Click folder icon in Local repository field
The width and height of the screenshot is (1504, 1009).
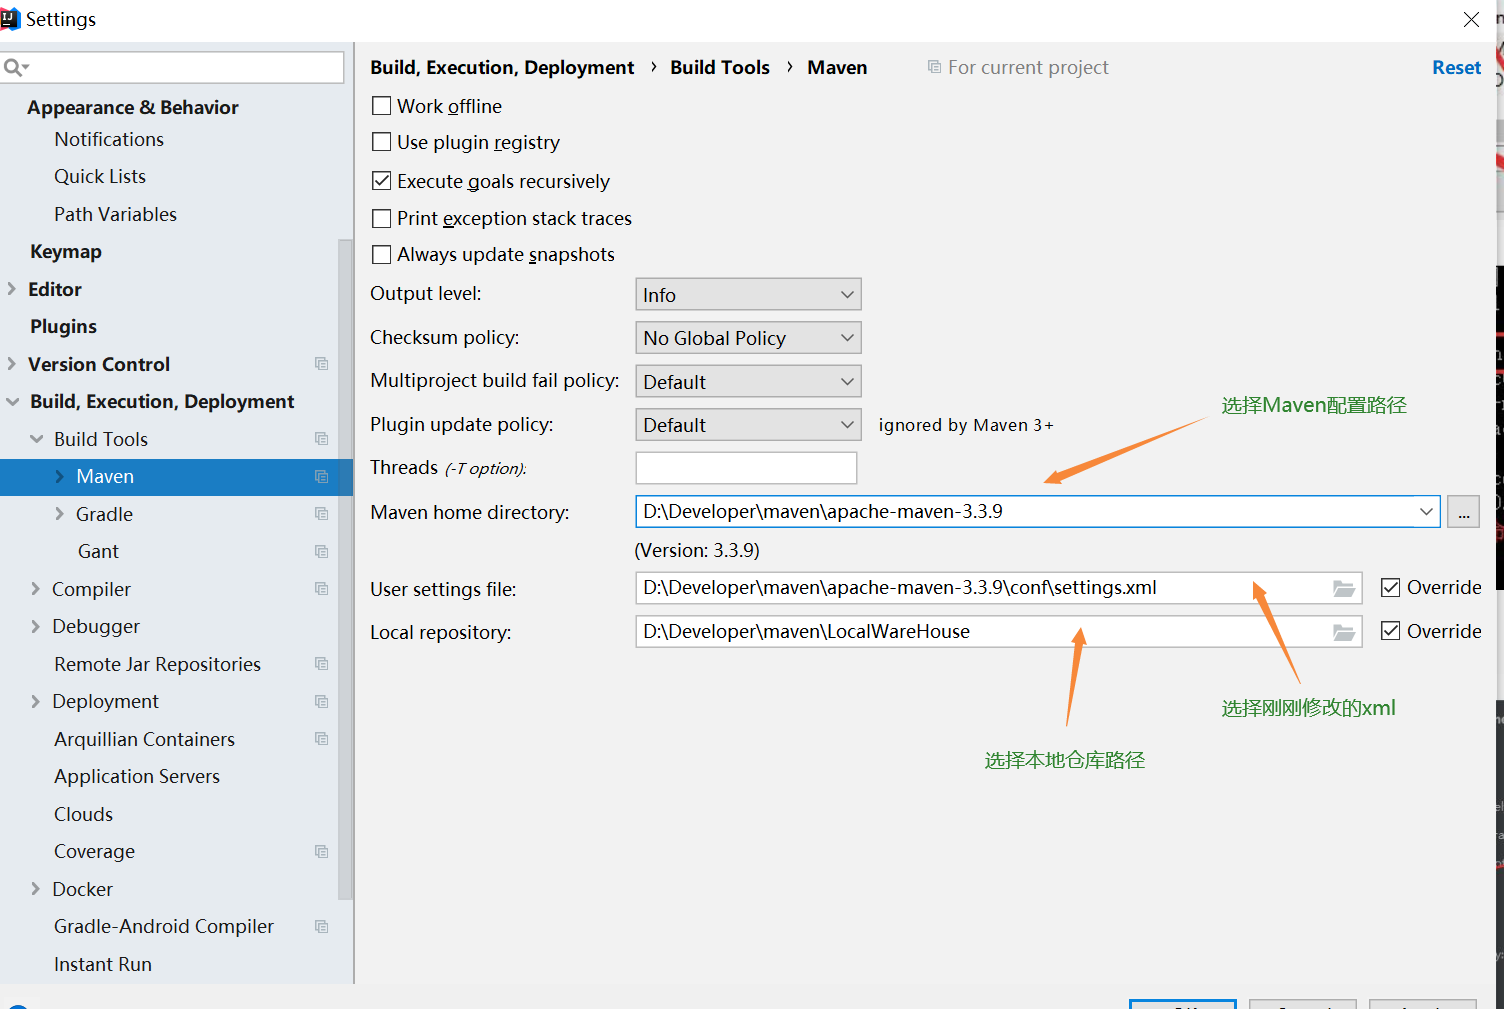(x=1344, y=633)
